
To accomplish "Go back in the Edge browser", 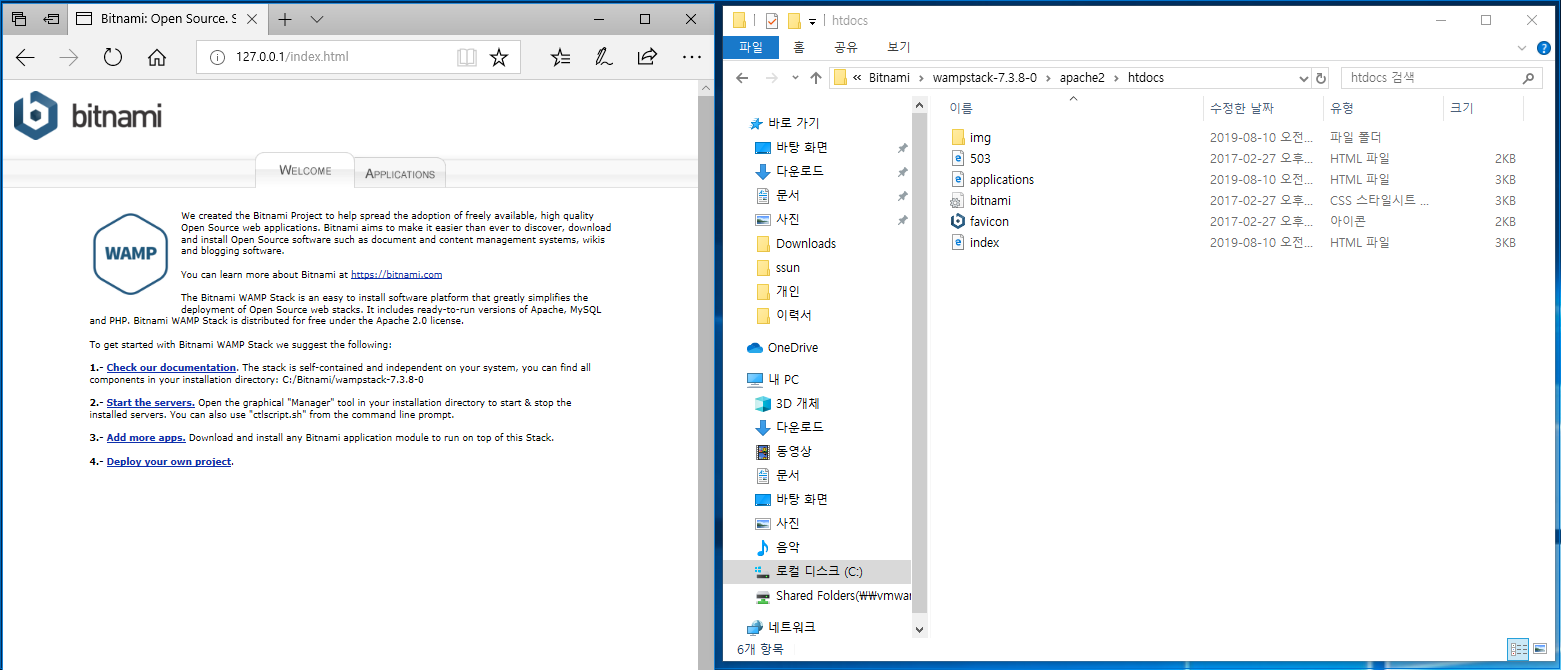I will click(x=25, y=57).
